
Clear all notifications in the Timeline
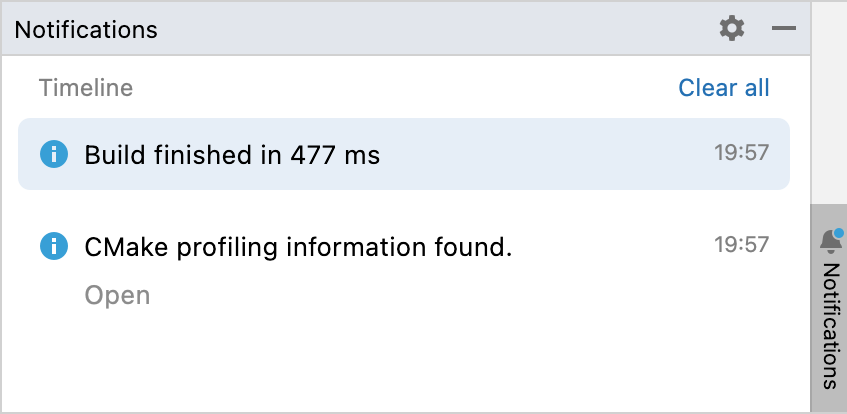click(x=724, y=88)
